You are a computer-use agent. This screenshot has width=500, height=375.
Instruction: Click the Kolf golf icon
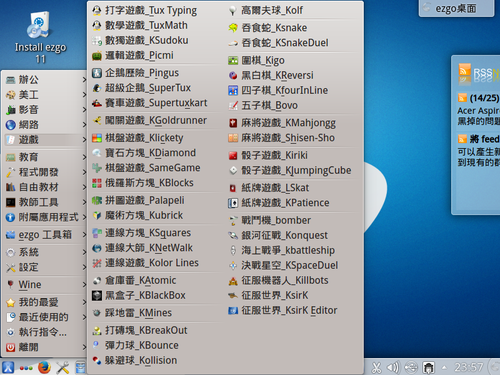233,11
